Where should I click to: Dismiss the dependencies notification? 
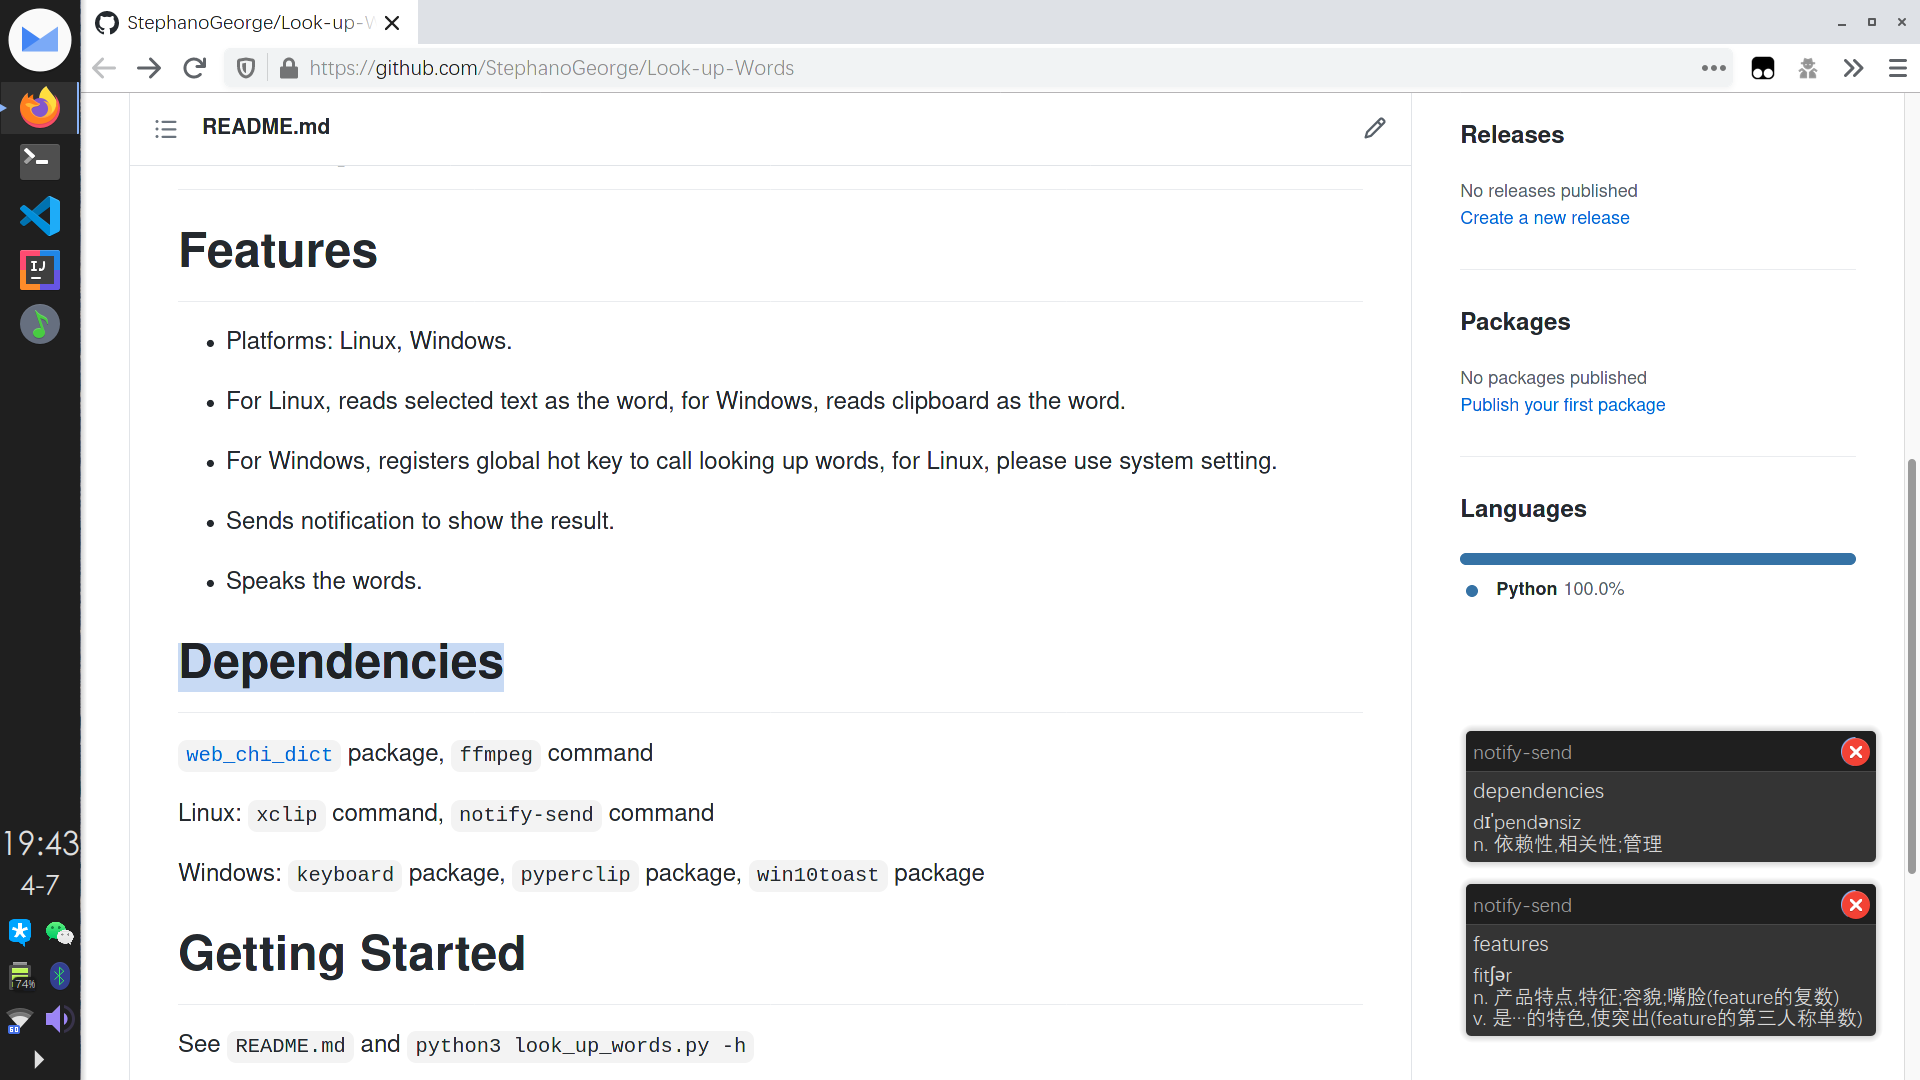(x=1855, y=752)
